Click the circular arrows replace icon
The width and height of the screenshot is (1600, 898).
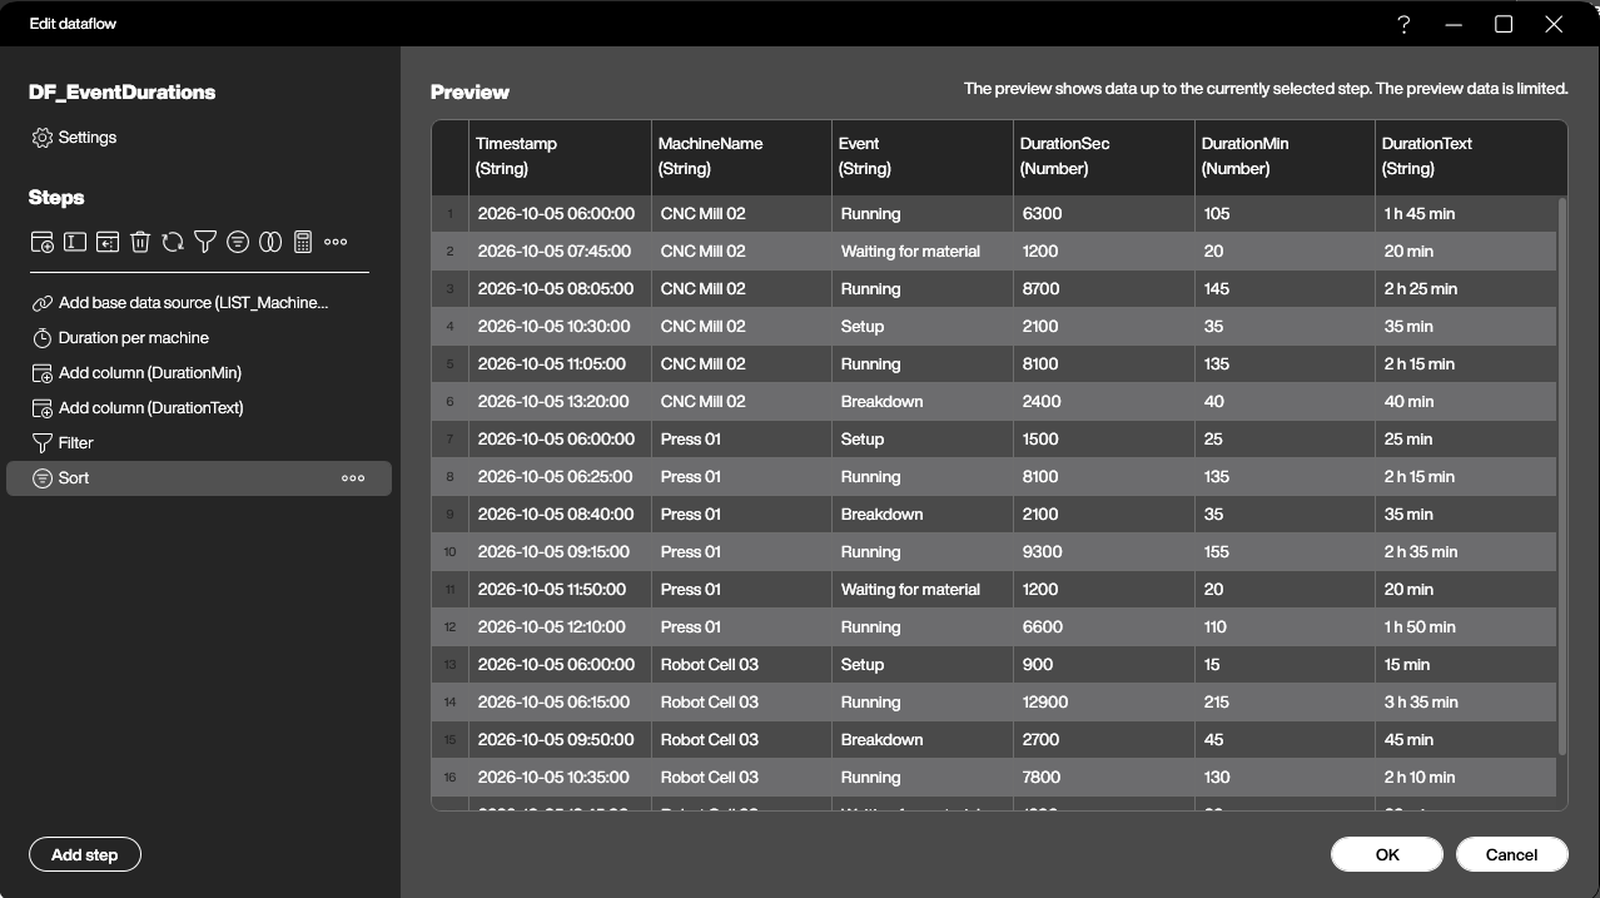pos(173,242)
